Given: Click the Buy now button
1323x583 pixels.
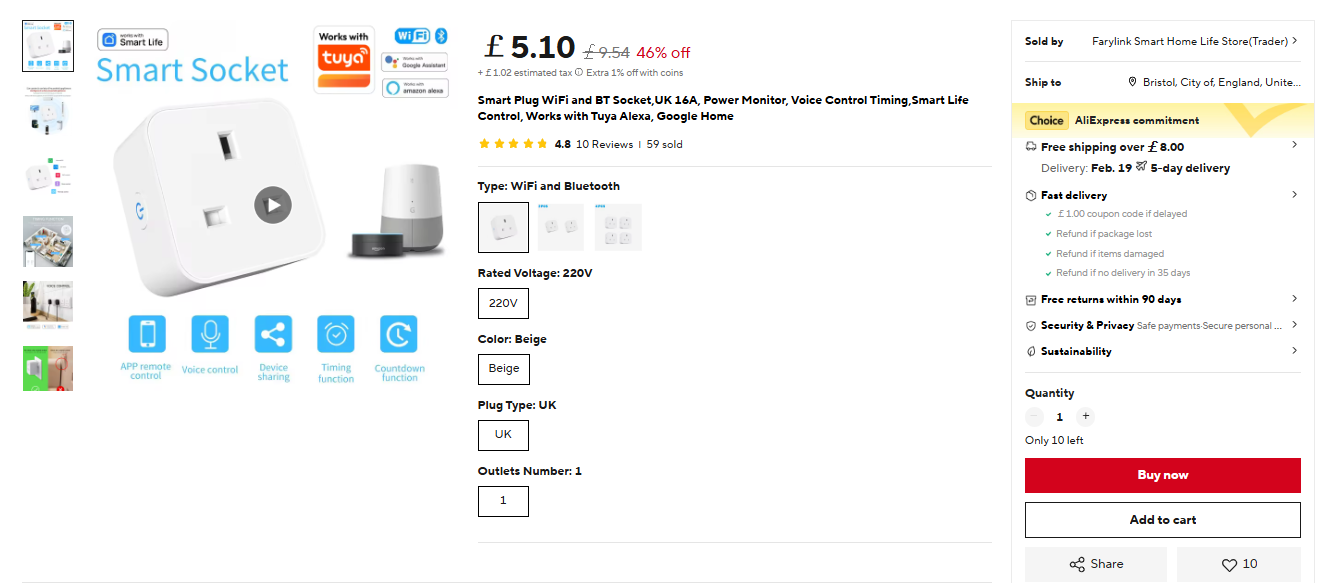Looking at the screenshot, I should click(1162, 475).
